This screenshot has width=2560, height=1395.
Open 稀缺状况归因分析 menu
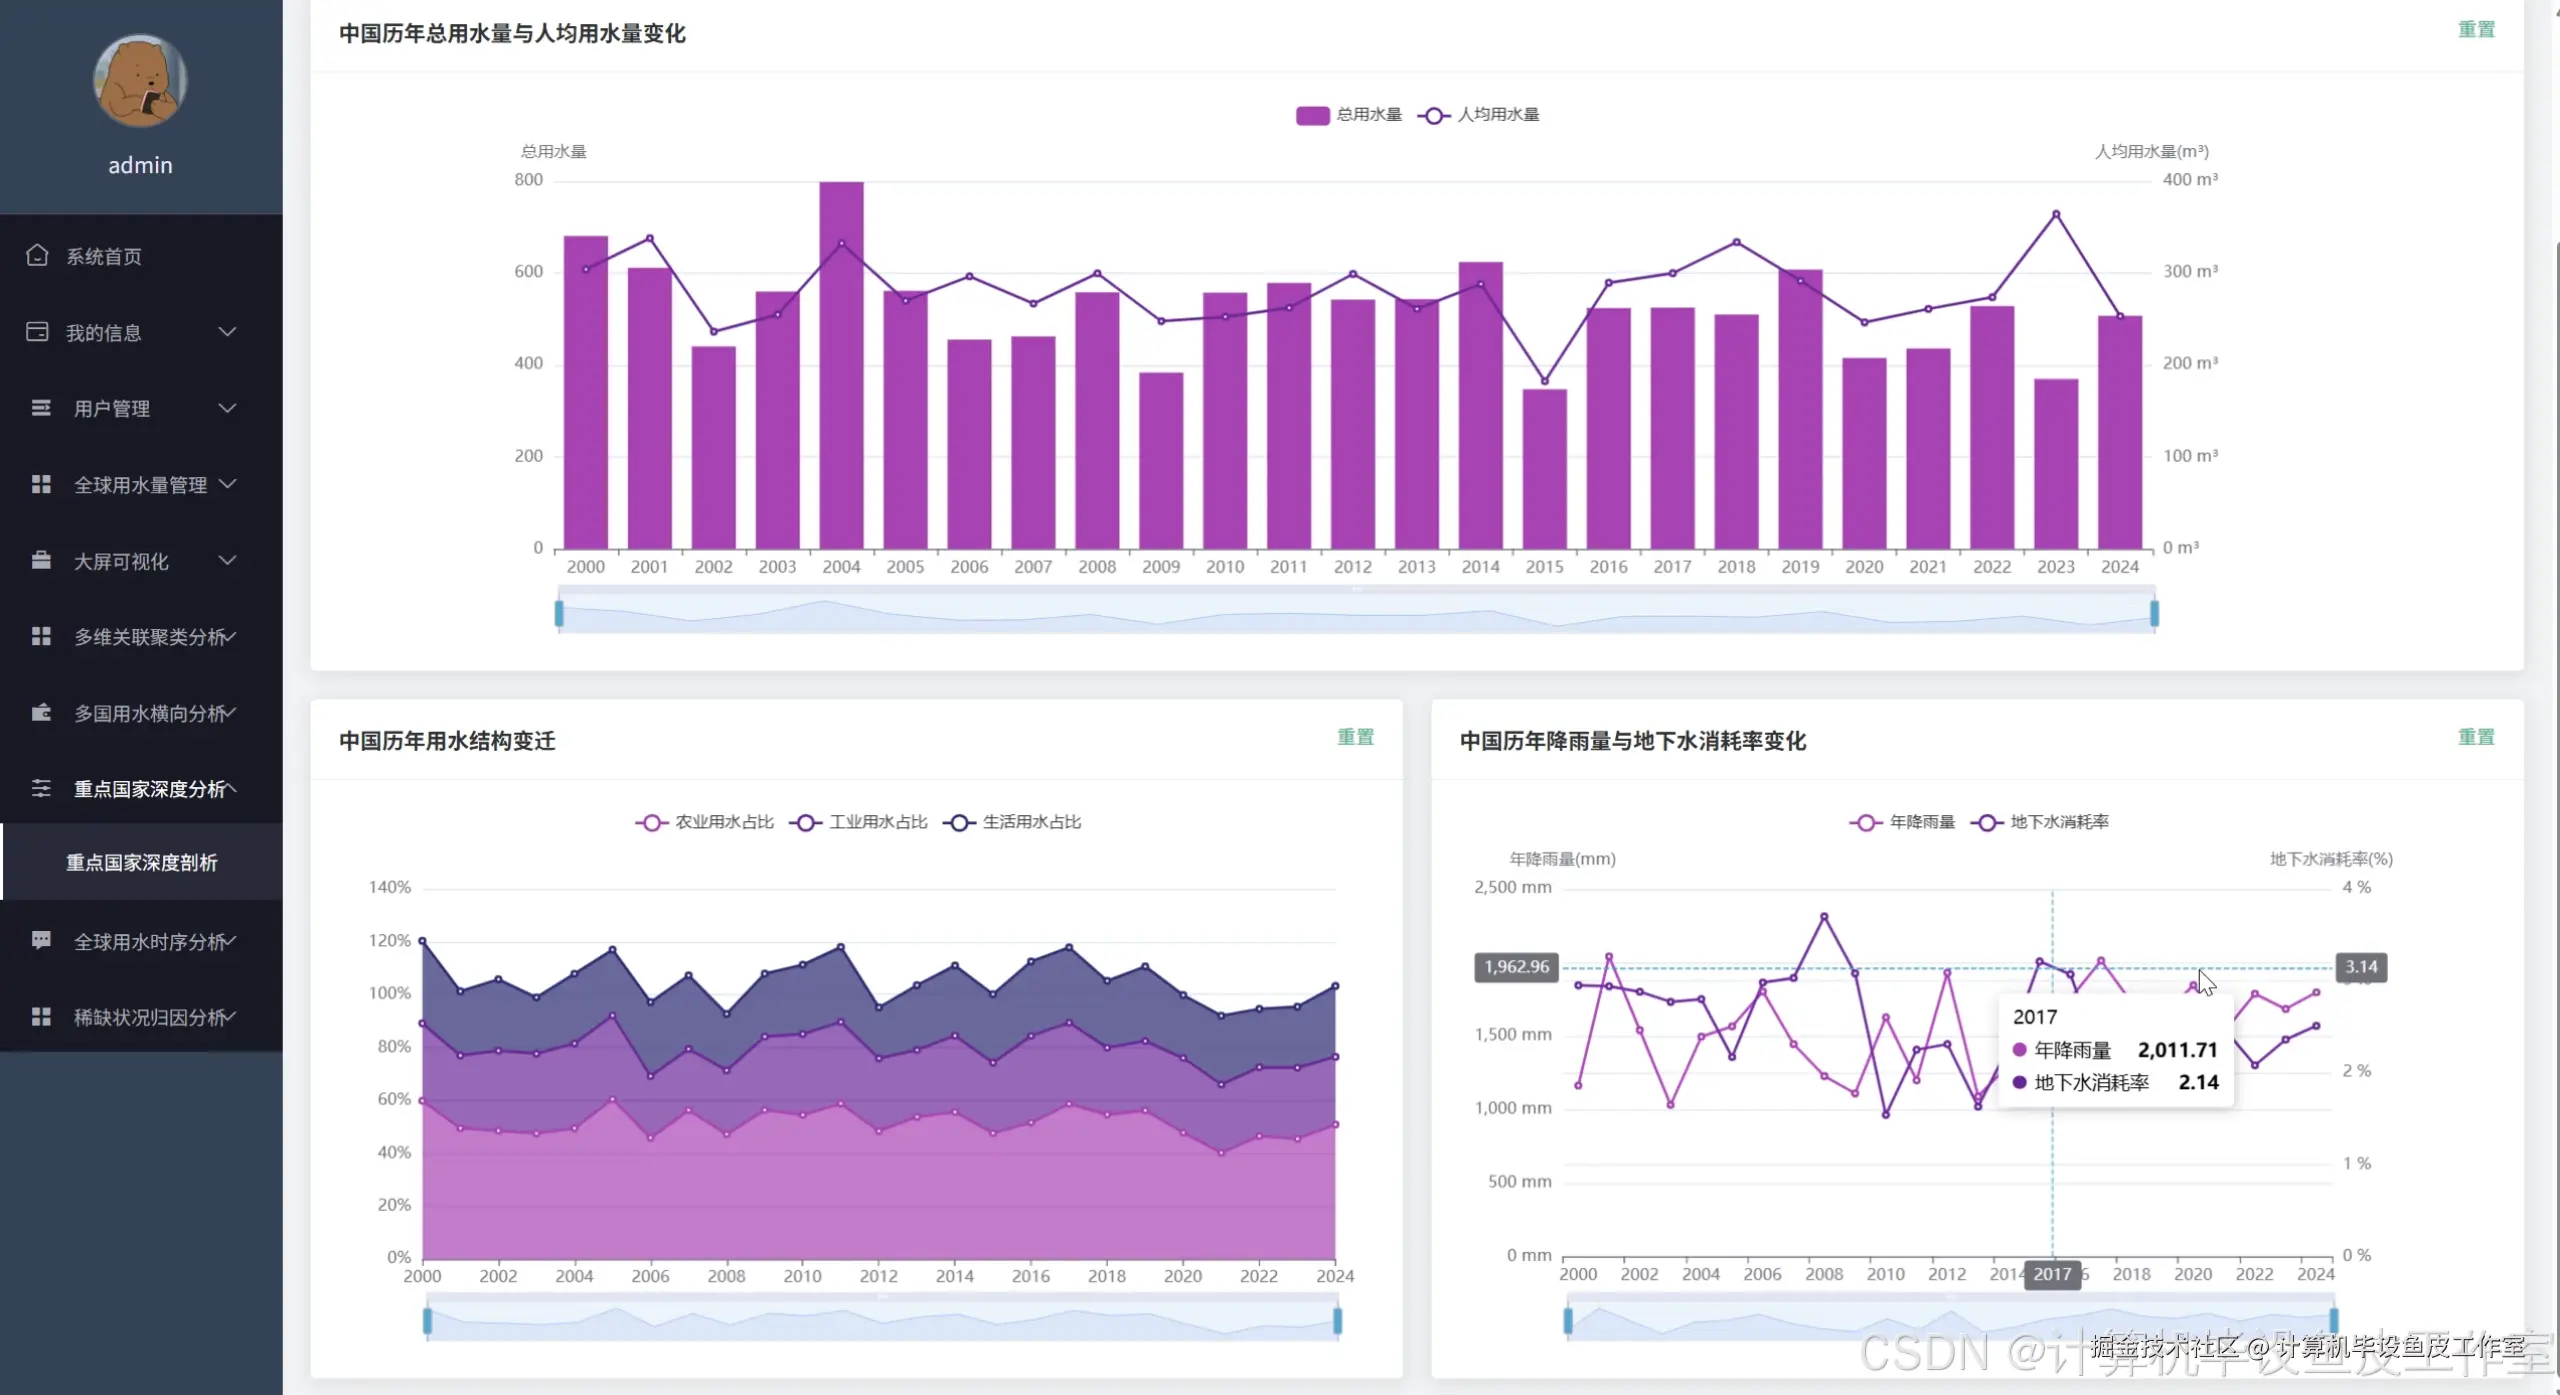(150, 1017)
